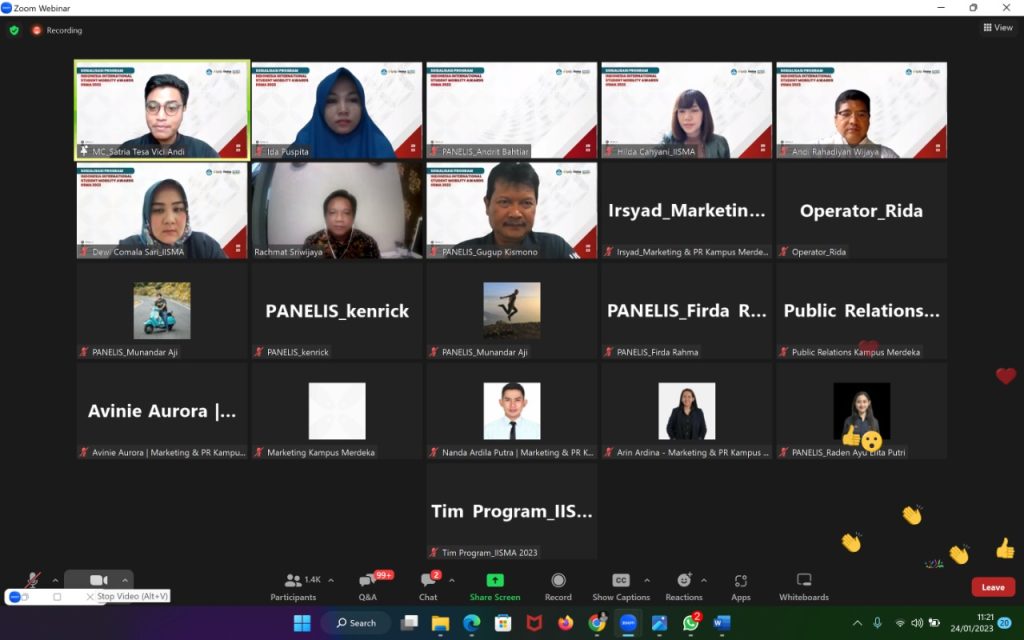The width and height of the screenshot is (1024, 640).
Task: Open McAfee from the taskbar
Action: tap(534, 623)
